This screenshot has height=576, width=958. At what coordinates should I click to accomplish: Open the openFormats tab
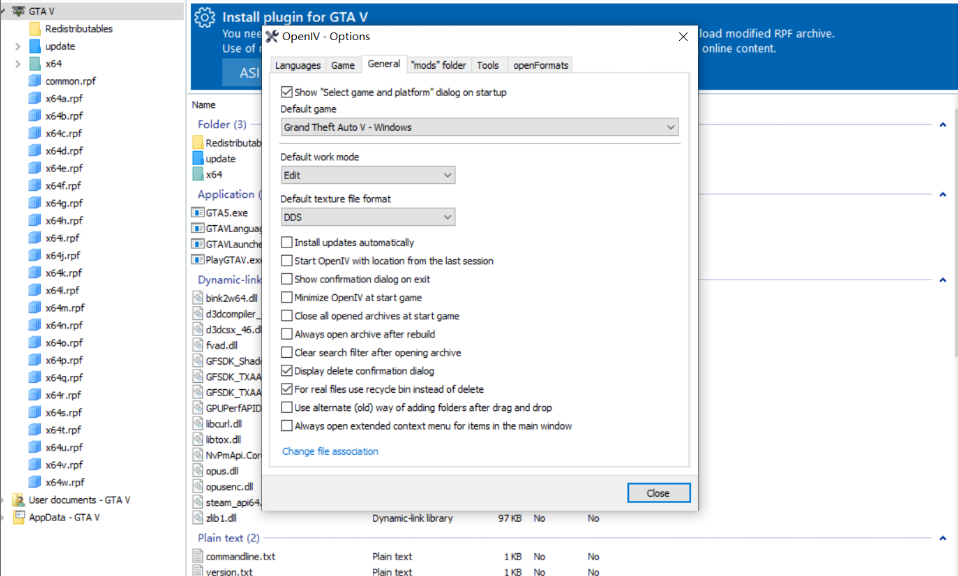pyautogui.click(x=541, y=65)
